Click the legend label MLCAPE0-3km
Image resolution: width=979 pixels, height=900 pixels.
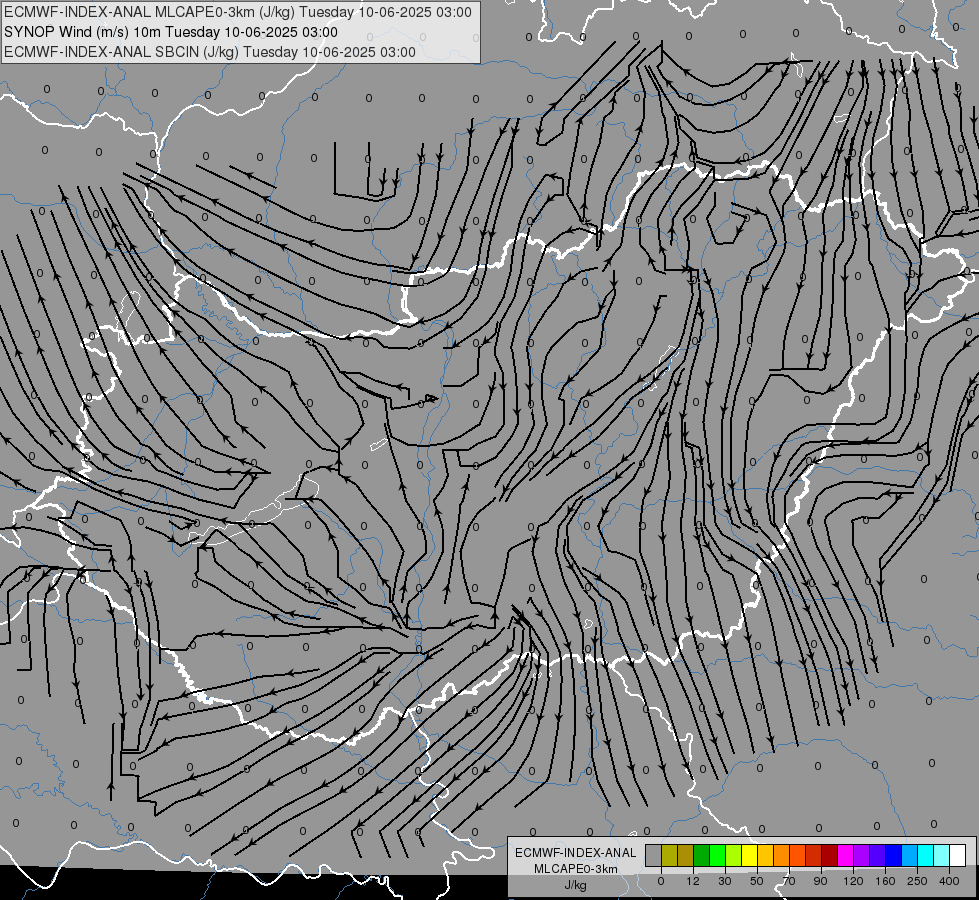click(x=576, y=869)
